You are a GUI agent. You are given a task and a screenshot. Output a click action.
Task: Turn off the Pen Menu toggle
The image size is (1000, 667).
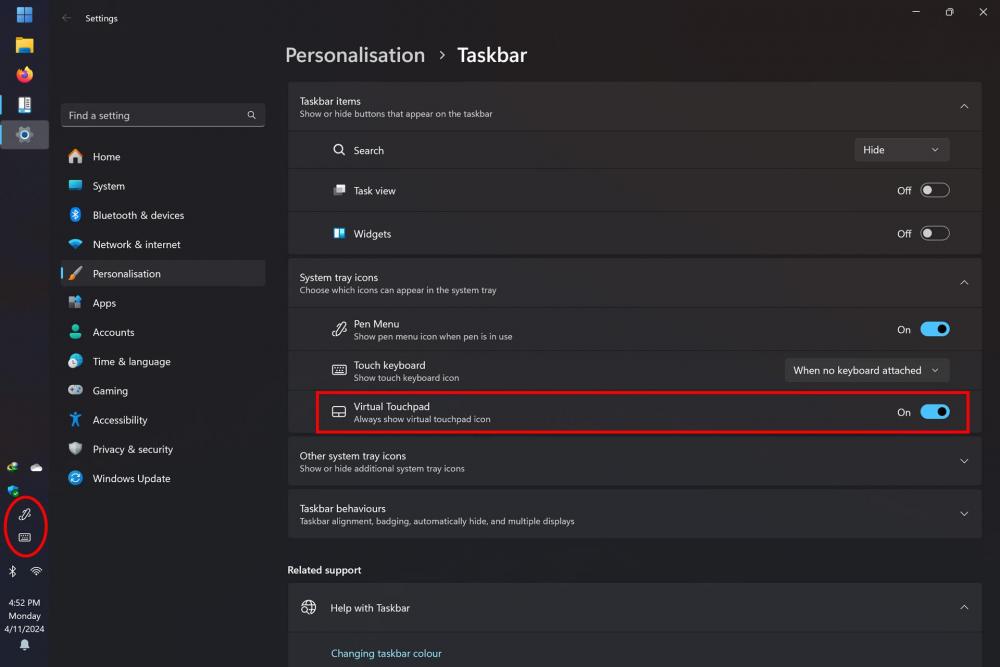(934, 329)
